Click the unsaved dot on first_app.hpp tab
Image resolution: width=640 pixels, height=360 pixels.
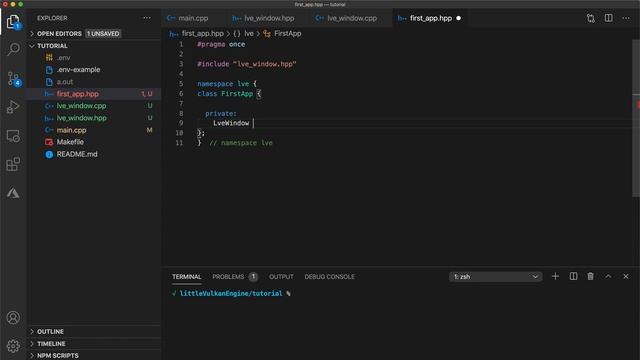[x=458, y=18]
